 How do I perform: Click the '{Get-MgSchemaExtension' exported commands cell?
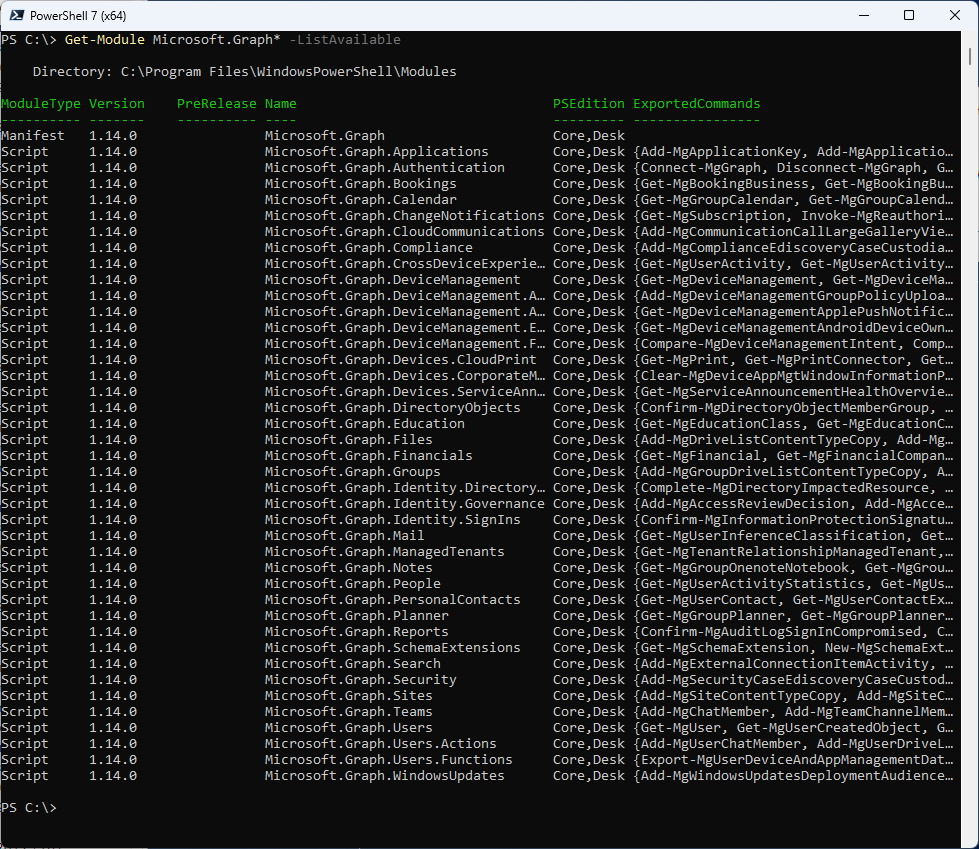point(793,648)
